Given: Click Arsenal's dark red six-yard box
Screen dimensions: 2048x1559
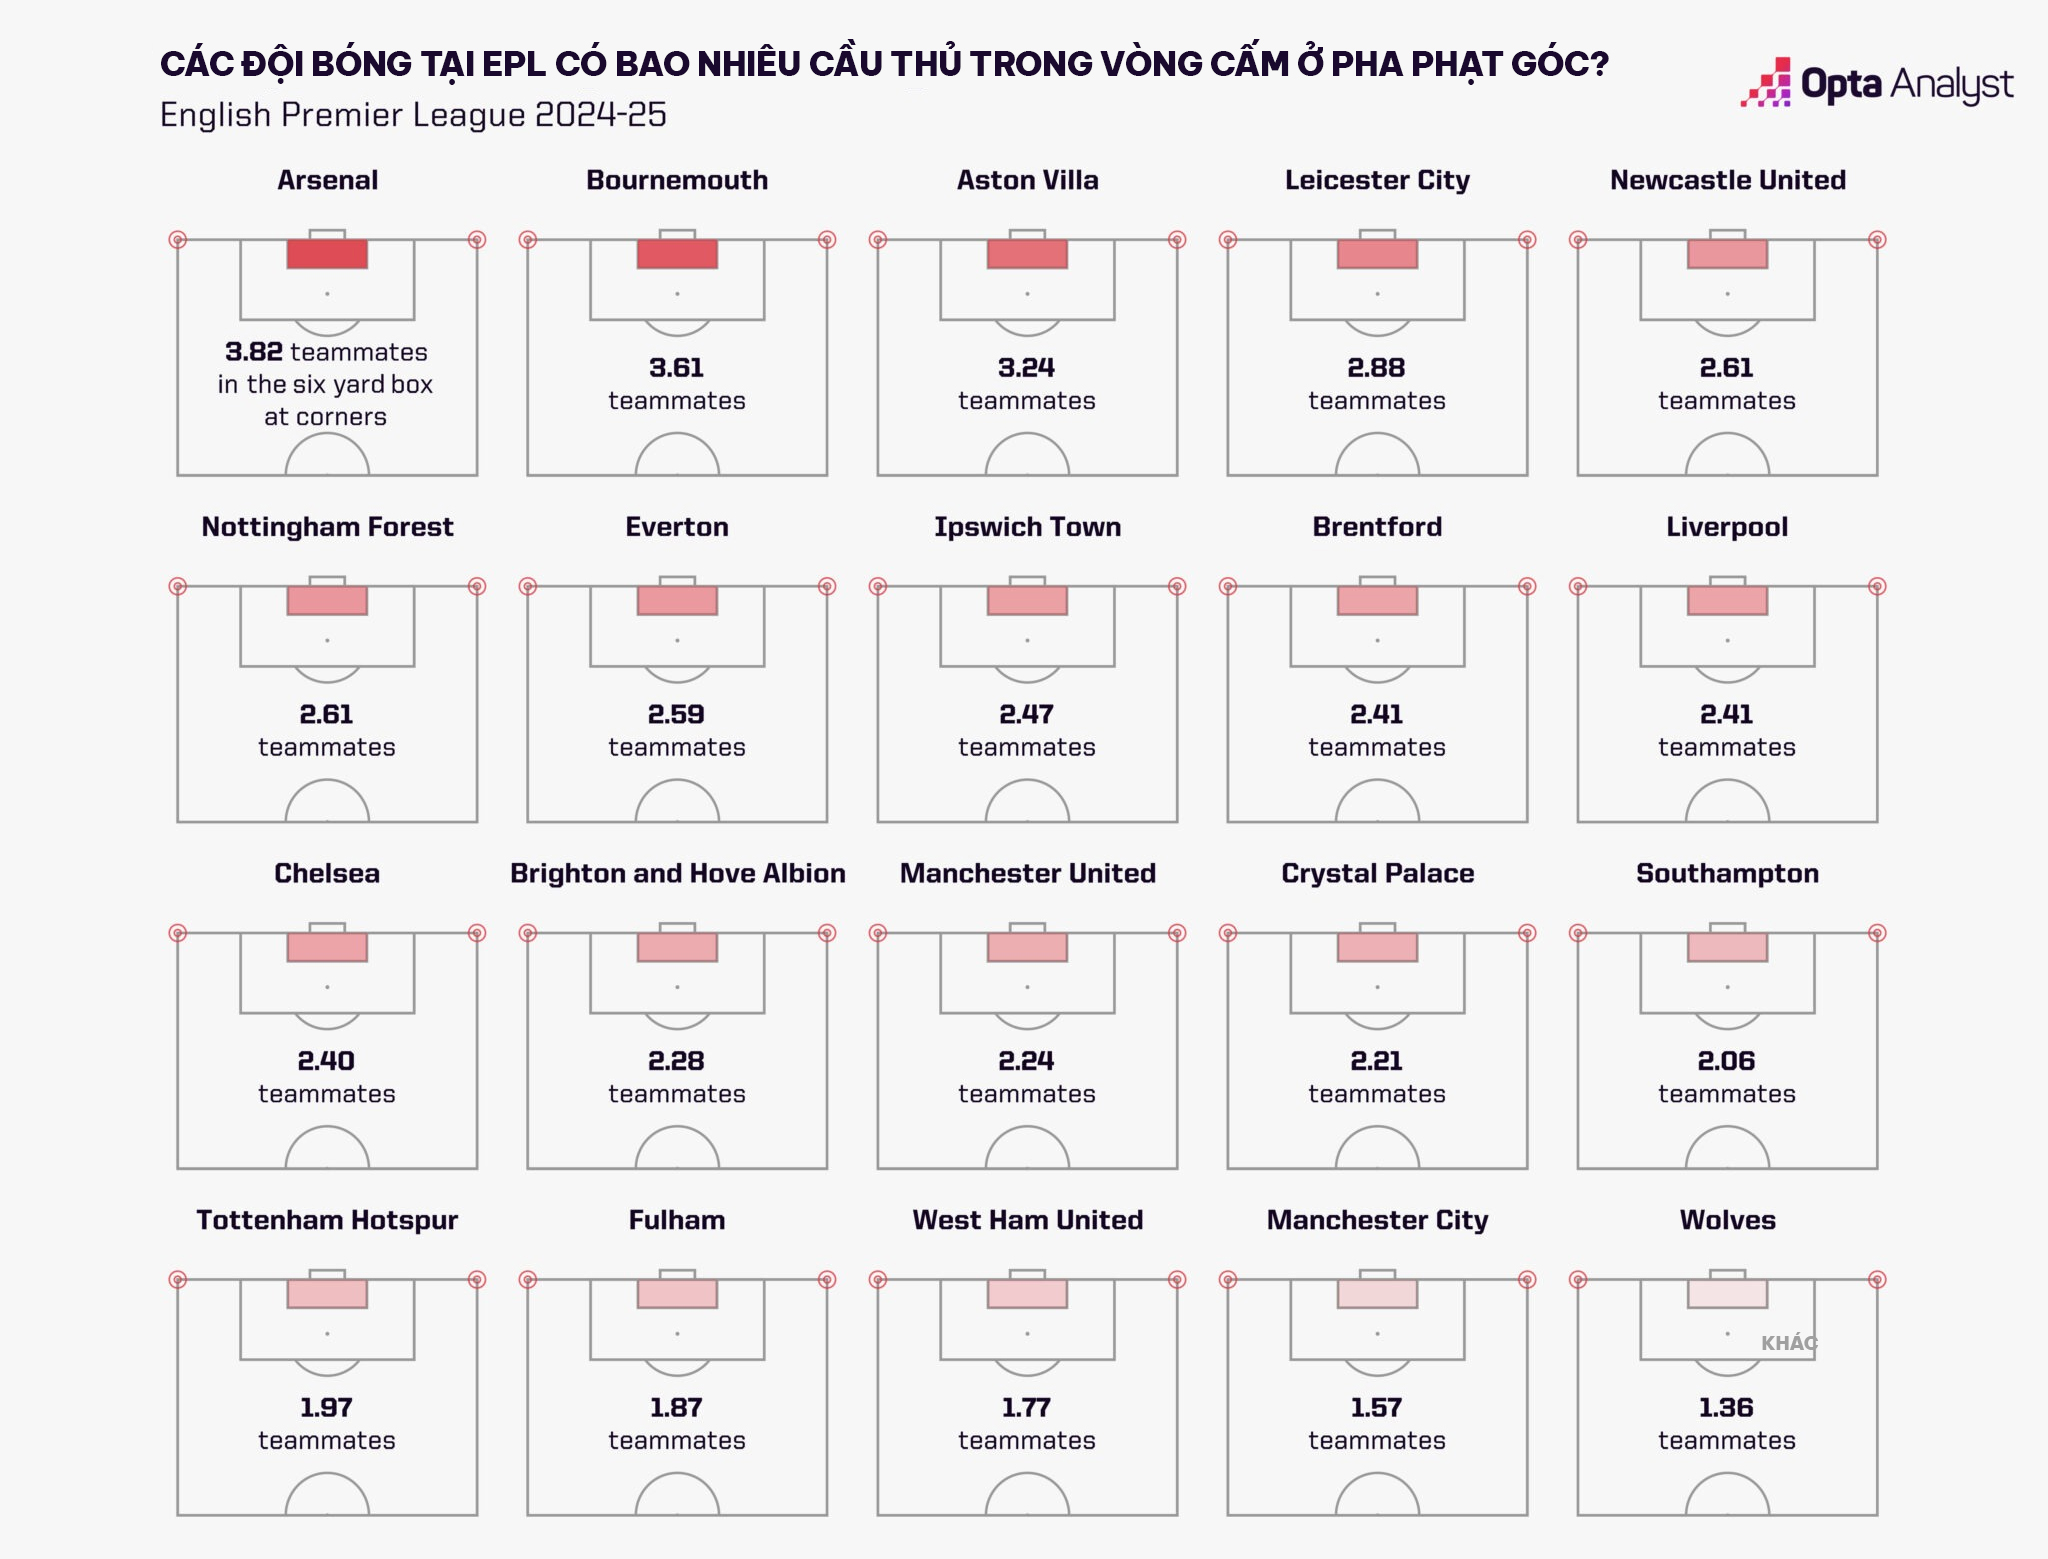Looking at the screenshot, I should pos(327,254).
